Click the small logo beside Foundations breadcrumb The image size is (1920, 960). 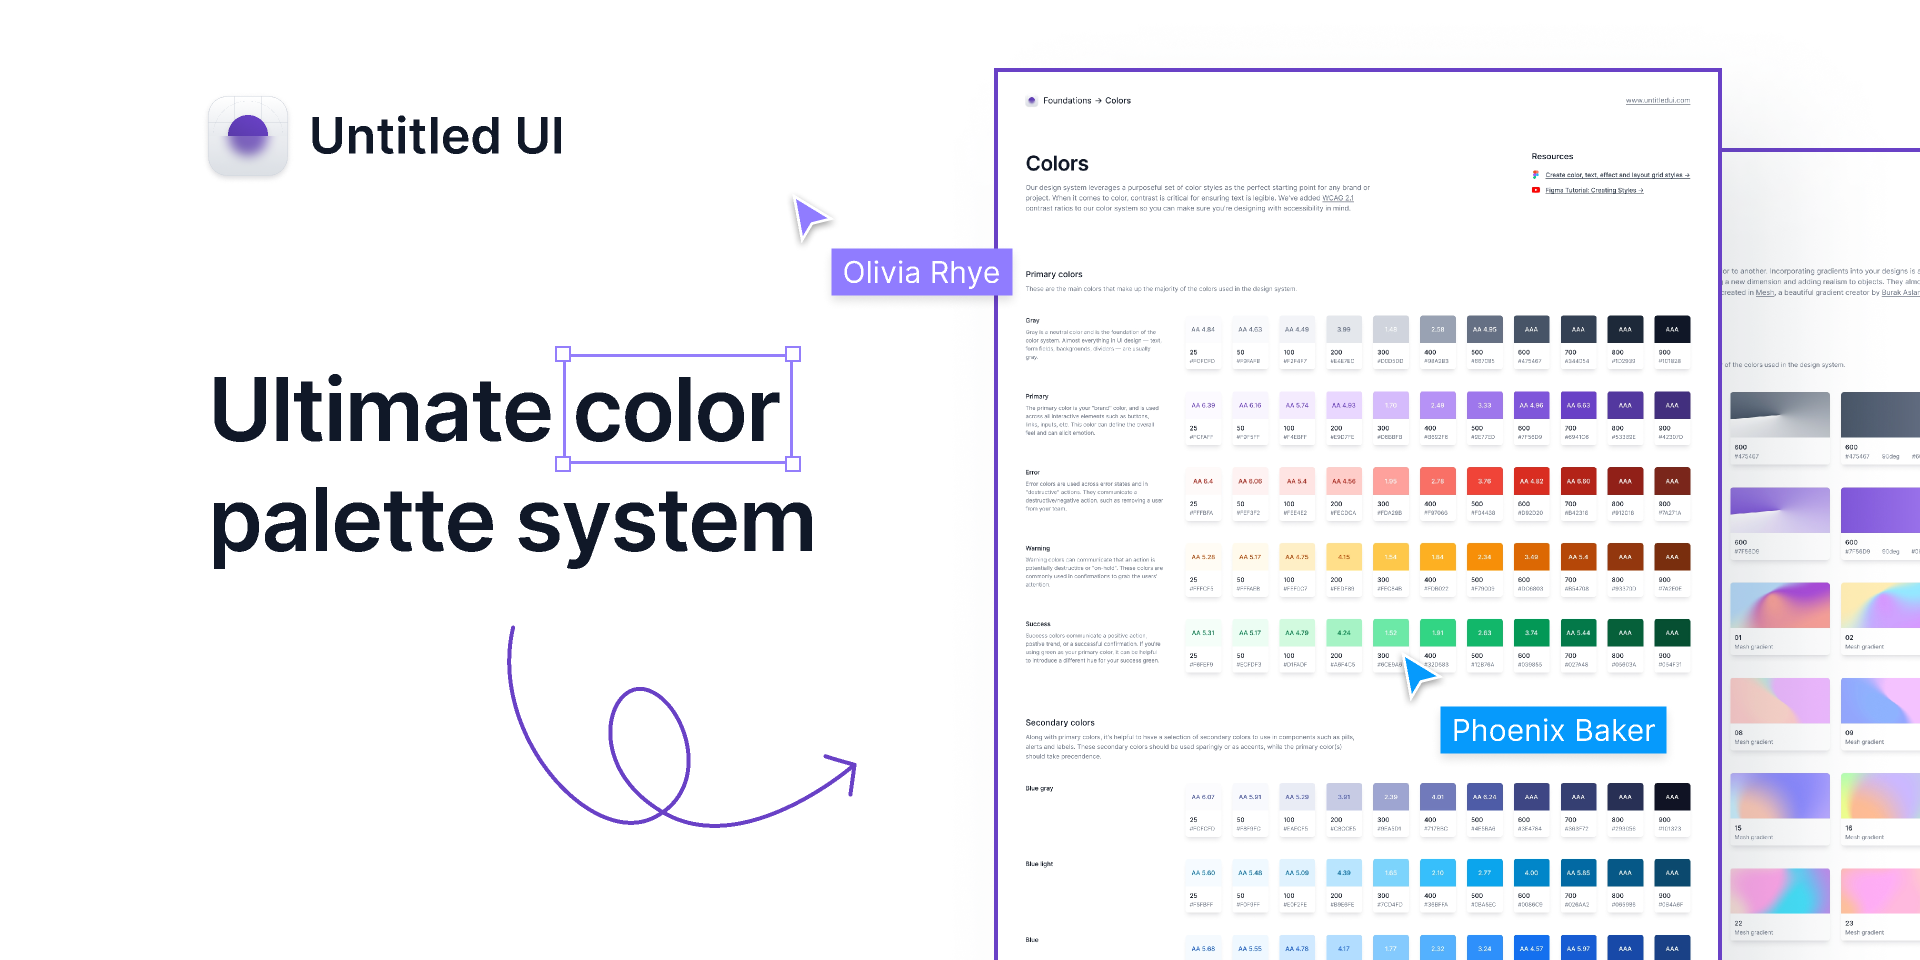pyautogui.click(x=1031, y=101)
